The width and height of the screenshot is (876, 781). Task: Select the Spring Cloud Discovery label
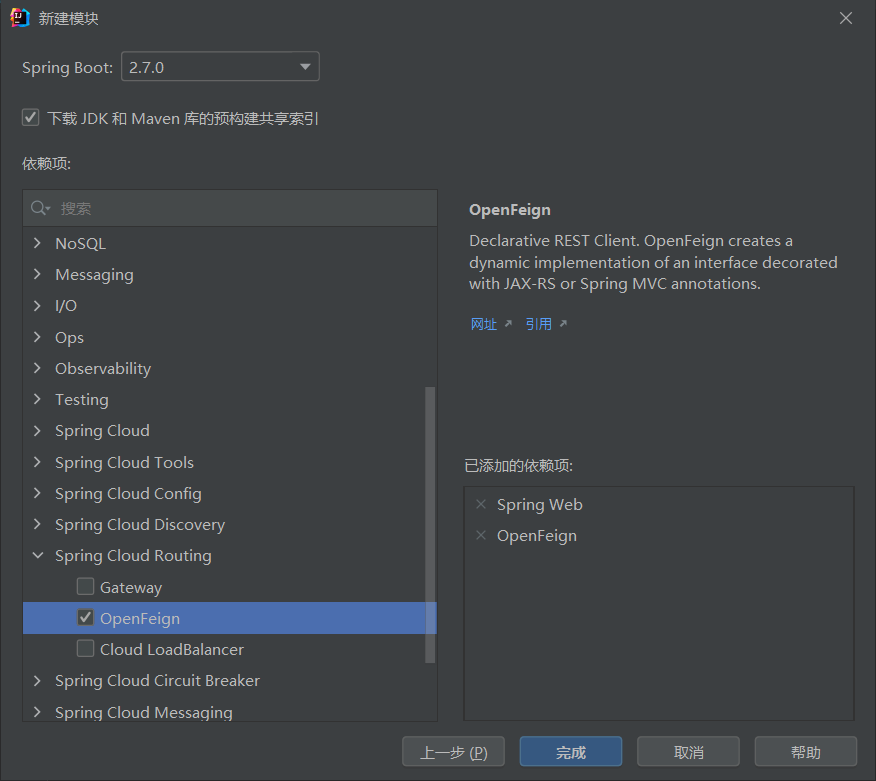(140, 525)
